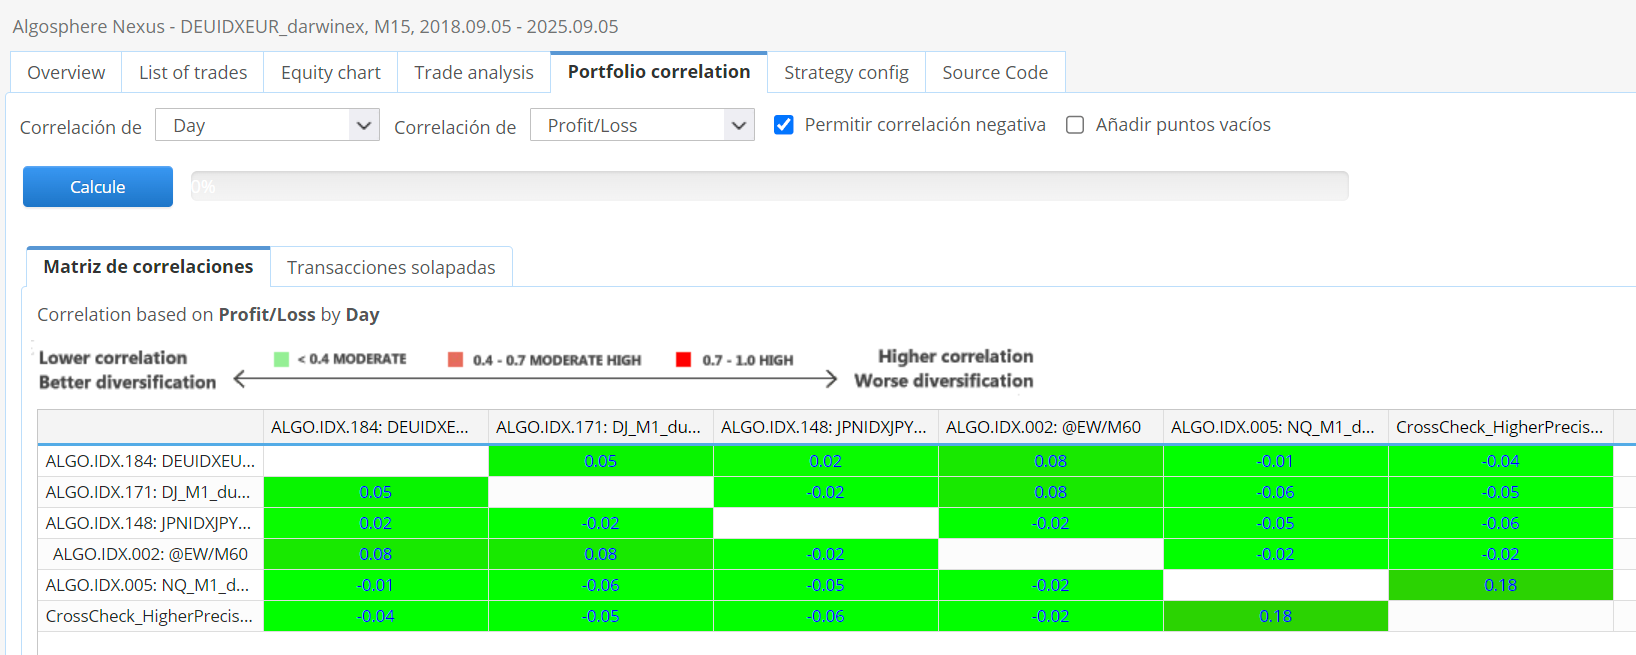The width and height of the screenshot is (1636, 655).
Task: View the Source Code tab
Action: [x=995, y=73]
